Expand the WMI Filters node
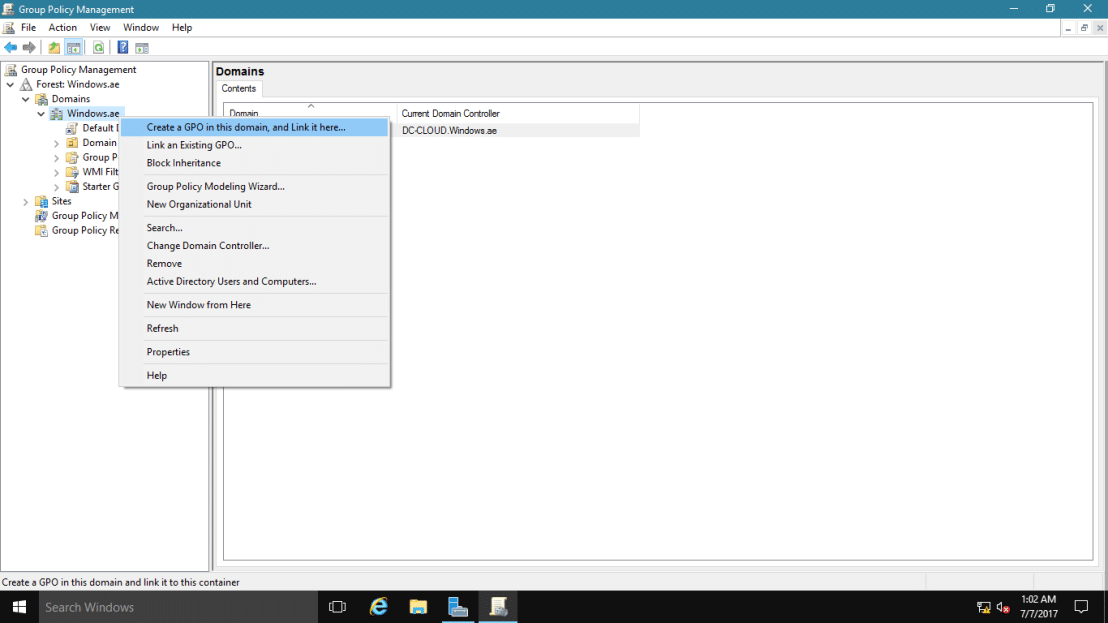 (x=57, y=172)
